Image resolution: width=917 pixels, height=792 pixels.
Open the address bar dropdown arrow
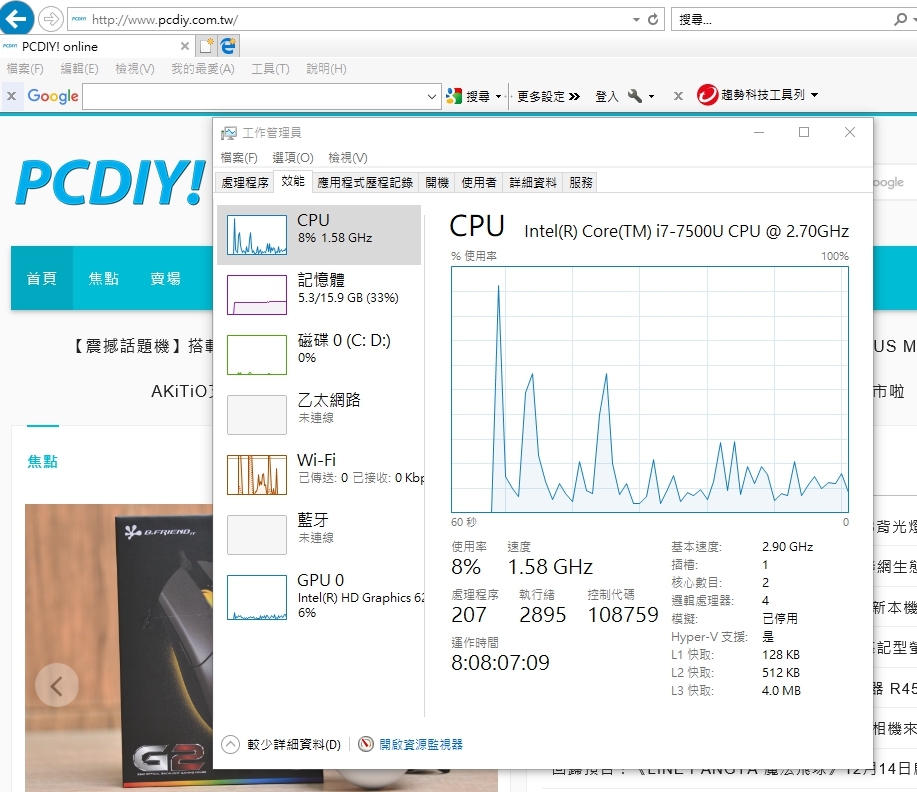click(x=636, y=20)
